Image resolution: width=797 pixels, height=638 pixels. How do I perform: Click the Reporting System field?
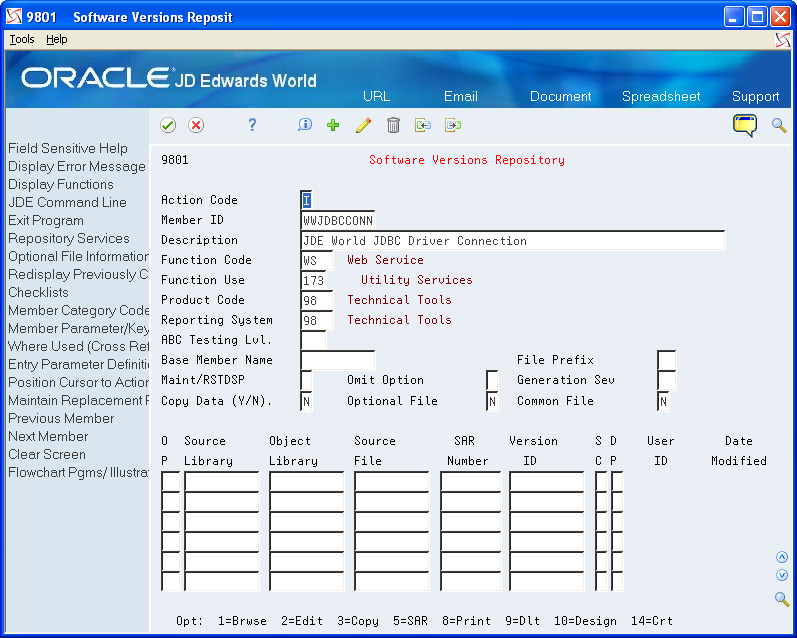(x=317, y=320)
